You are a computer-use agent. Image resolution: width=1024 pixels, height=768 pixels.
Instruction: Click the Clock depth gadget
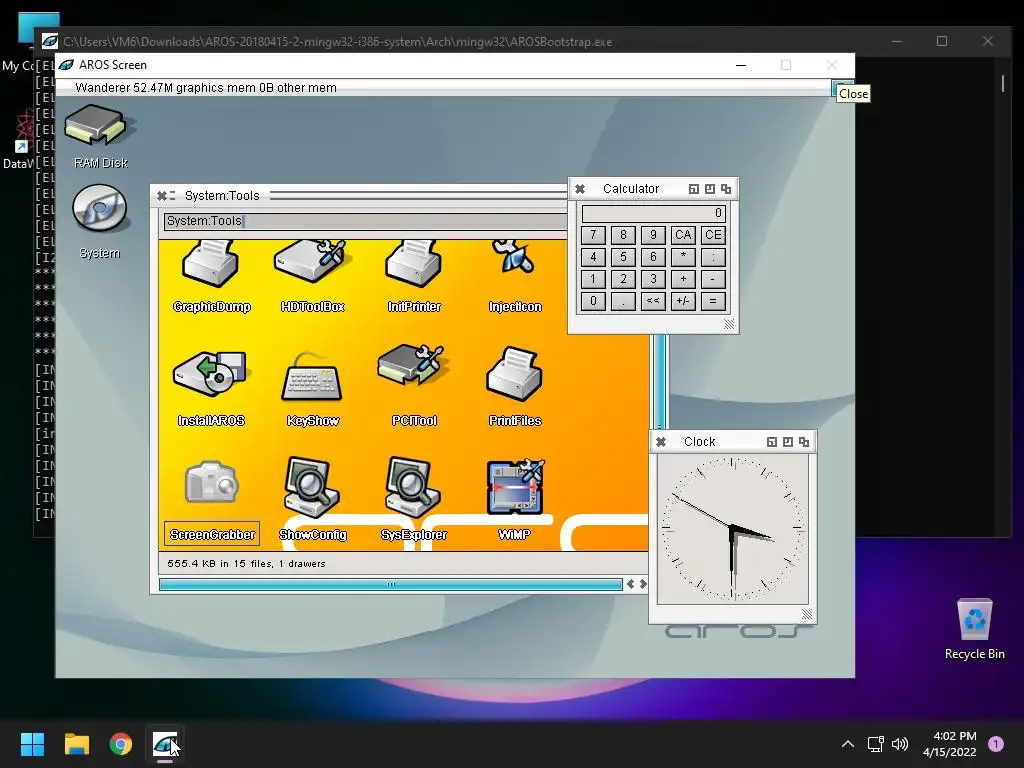tap(804, 442)
